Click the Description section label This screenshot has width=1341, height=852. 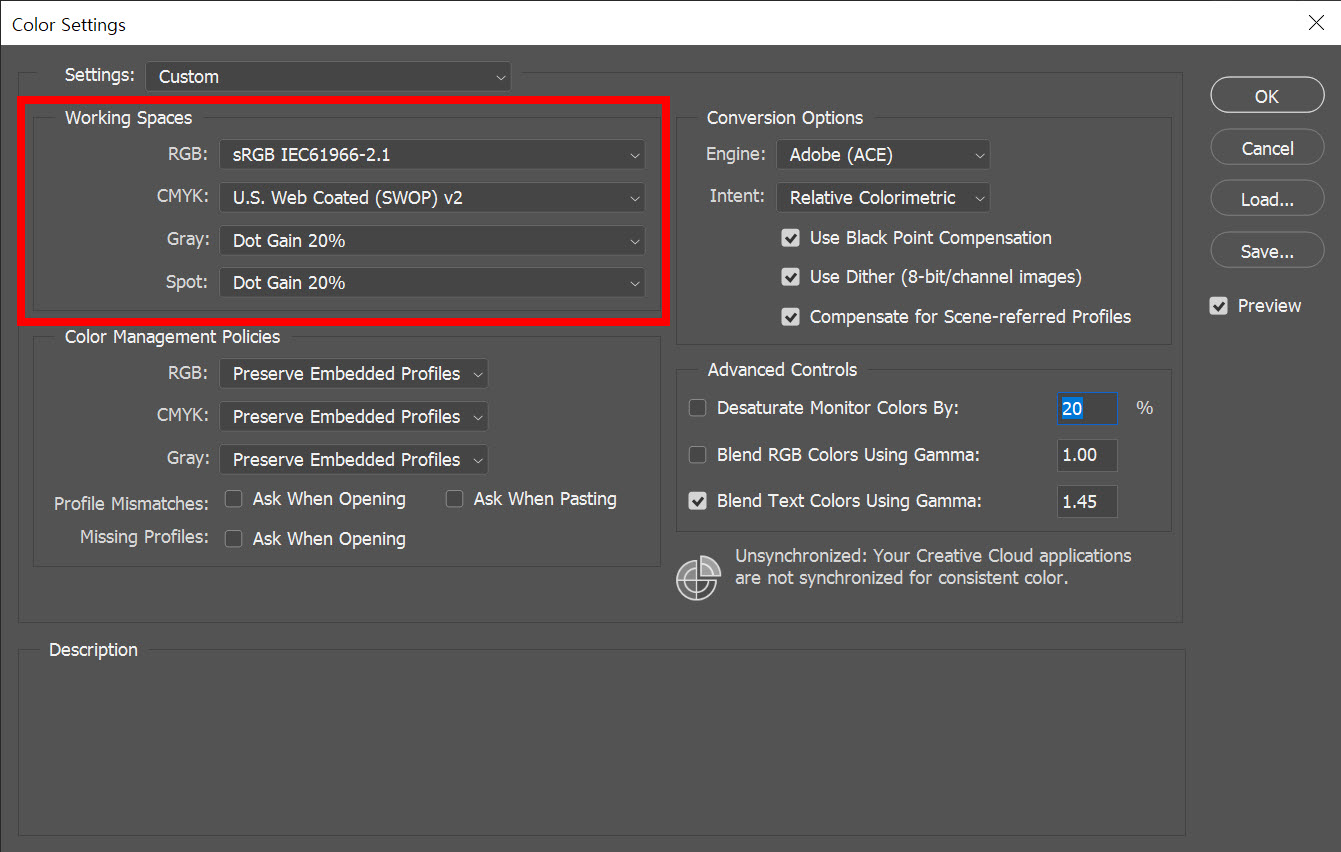coord(93,650)
